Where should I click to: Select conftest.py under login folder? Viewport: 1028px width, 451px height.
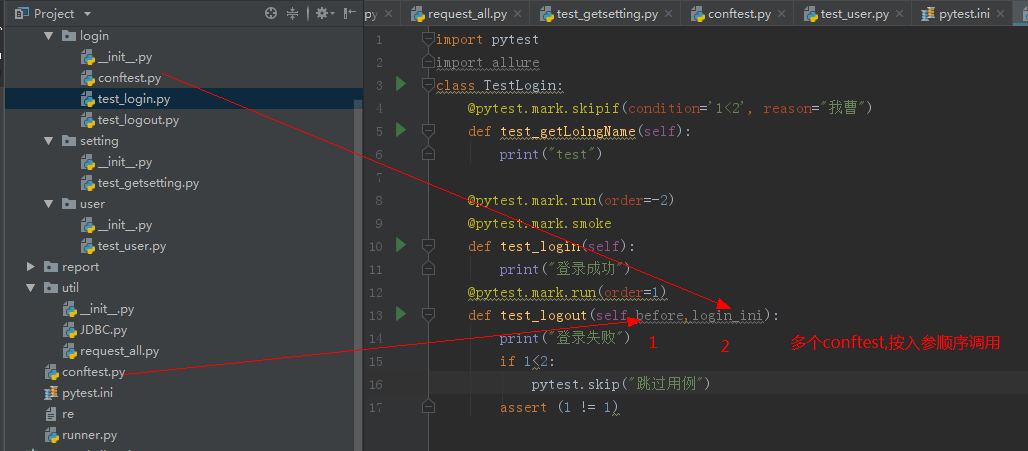129,78
